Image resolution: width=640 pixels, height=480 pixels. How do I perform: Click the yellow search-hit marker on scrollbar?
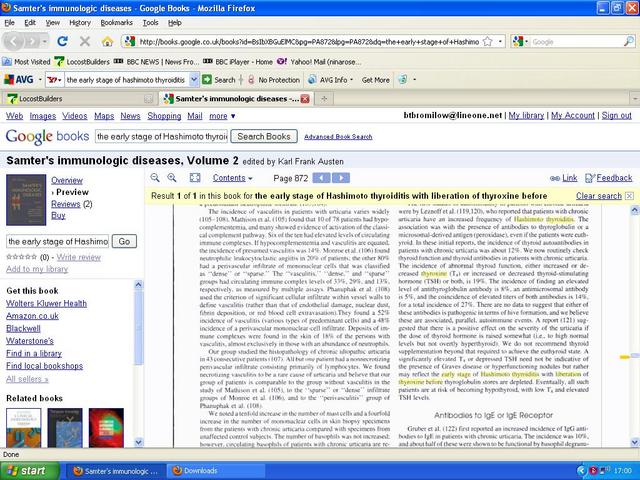point(624,357)
